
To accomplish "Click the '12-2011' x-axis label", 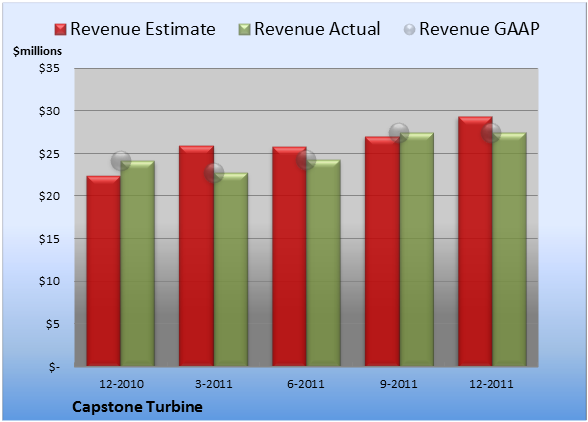I will click(491, 384).
